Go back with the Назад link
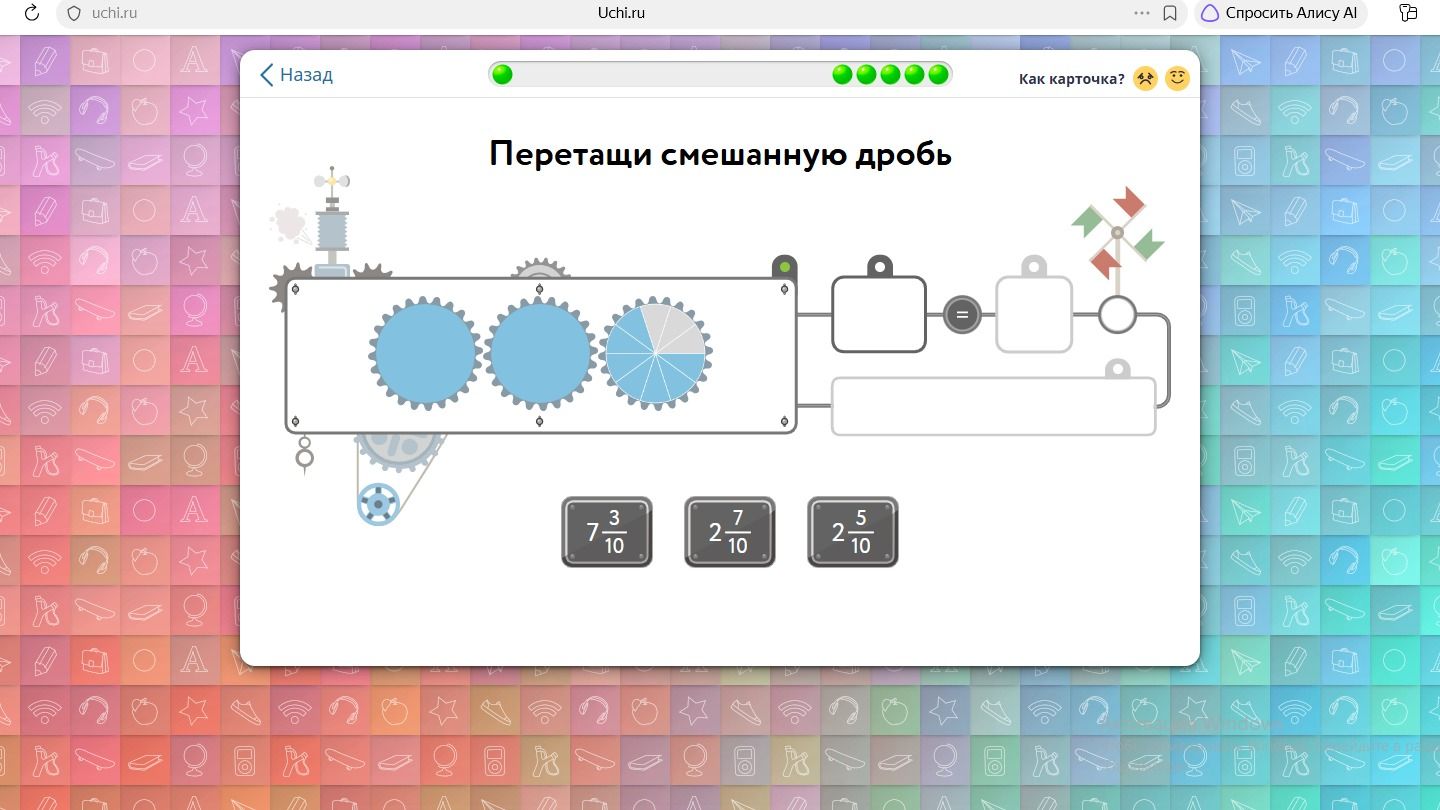This screenshot has width=1440, height=810. click(x=296, y=75)
